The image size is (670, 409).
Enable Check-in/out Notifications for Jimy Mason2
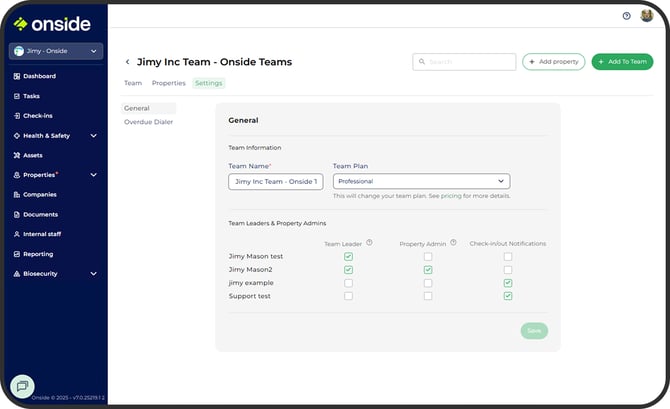508,270
